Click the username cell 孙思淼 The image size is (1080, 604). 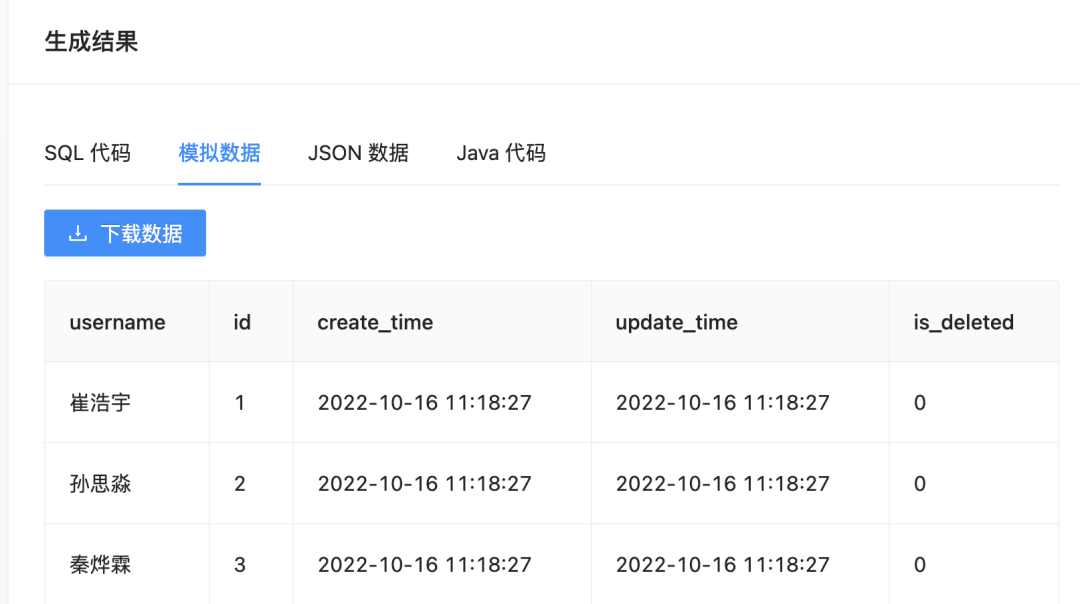pos(100,484)
